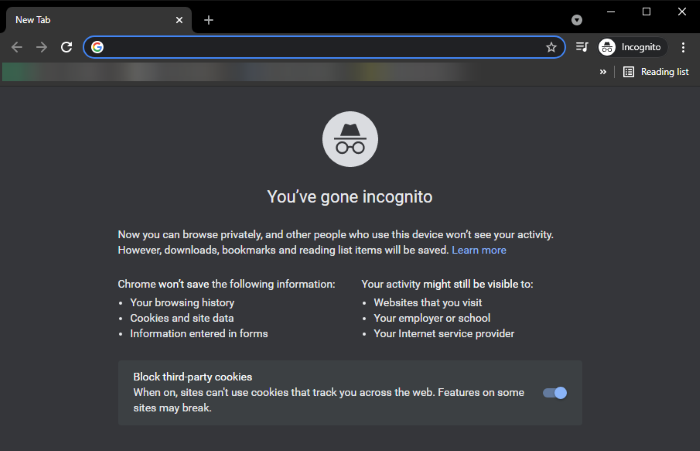Open a new tab with plus button

click(x=209, y=20)
